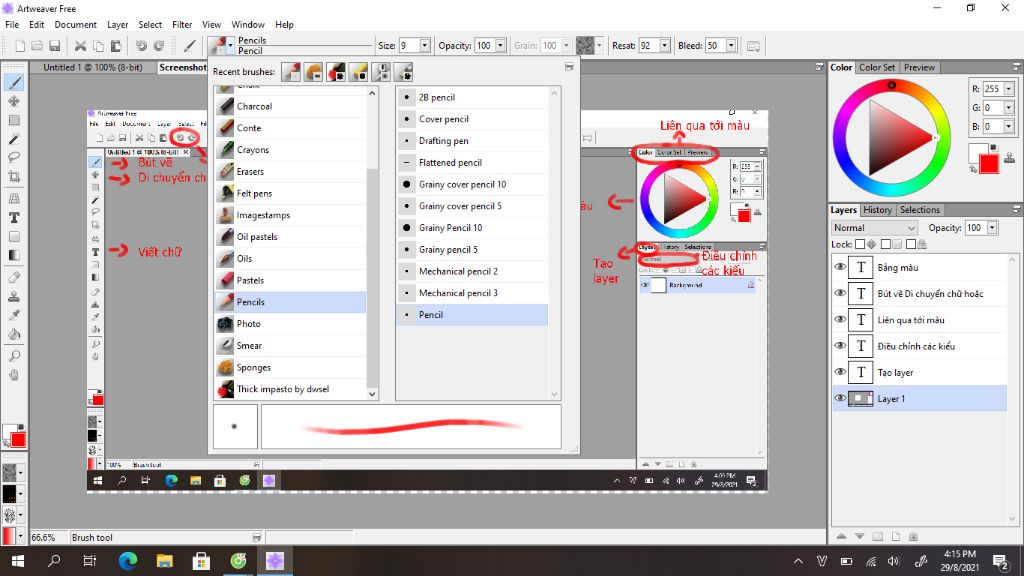Viewport: 1024px width, 576px height.
Task: Select the Perspective grid tool
Action: 14,199
